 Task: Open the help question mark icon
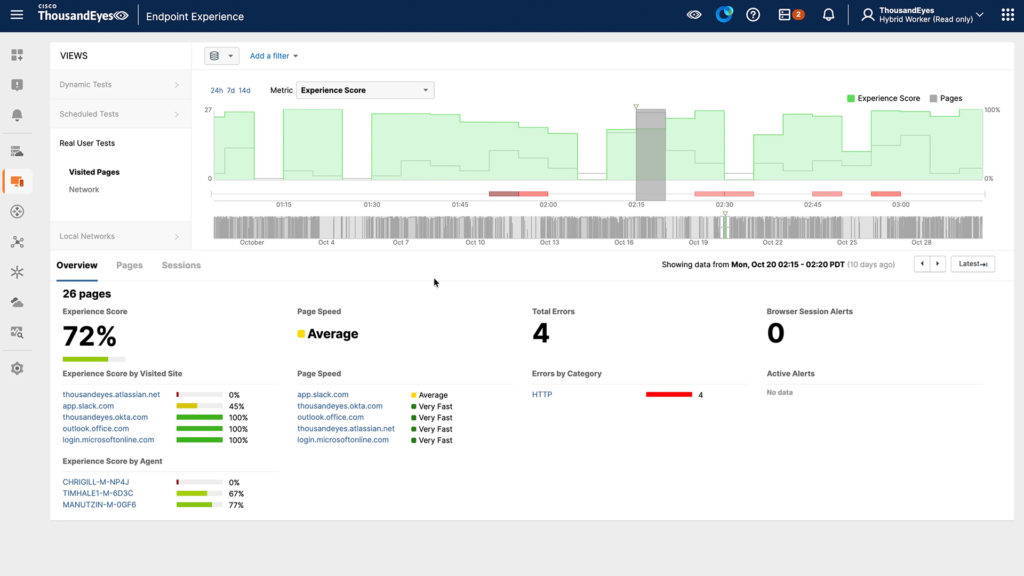point(753,14)
